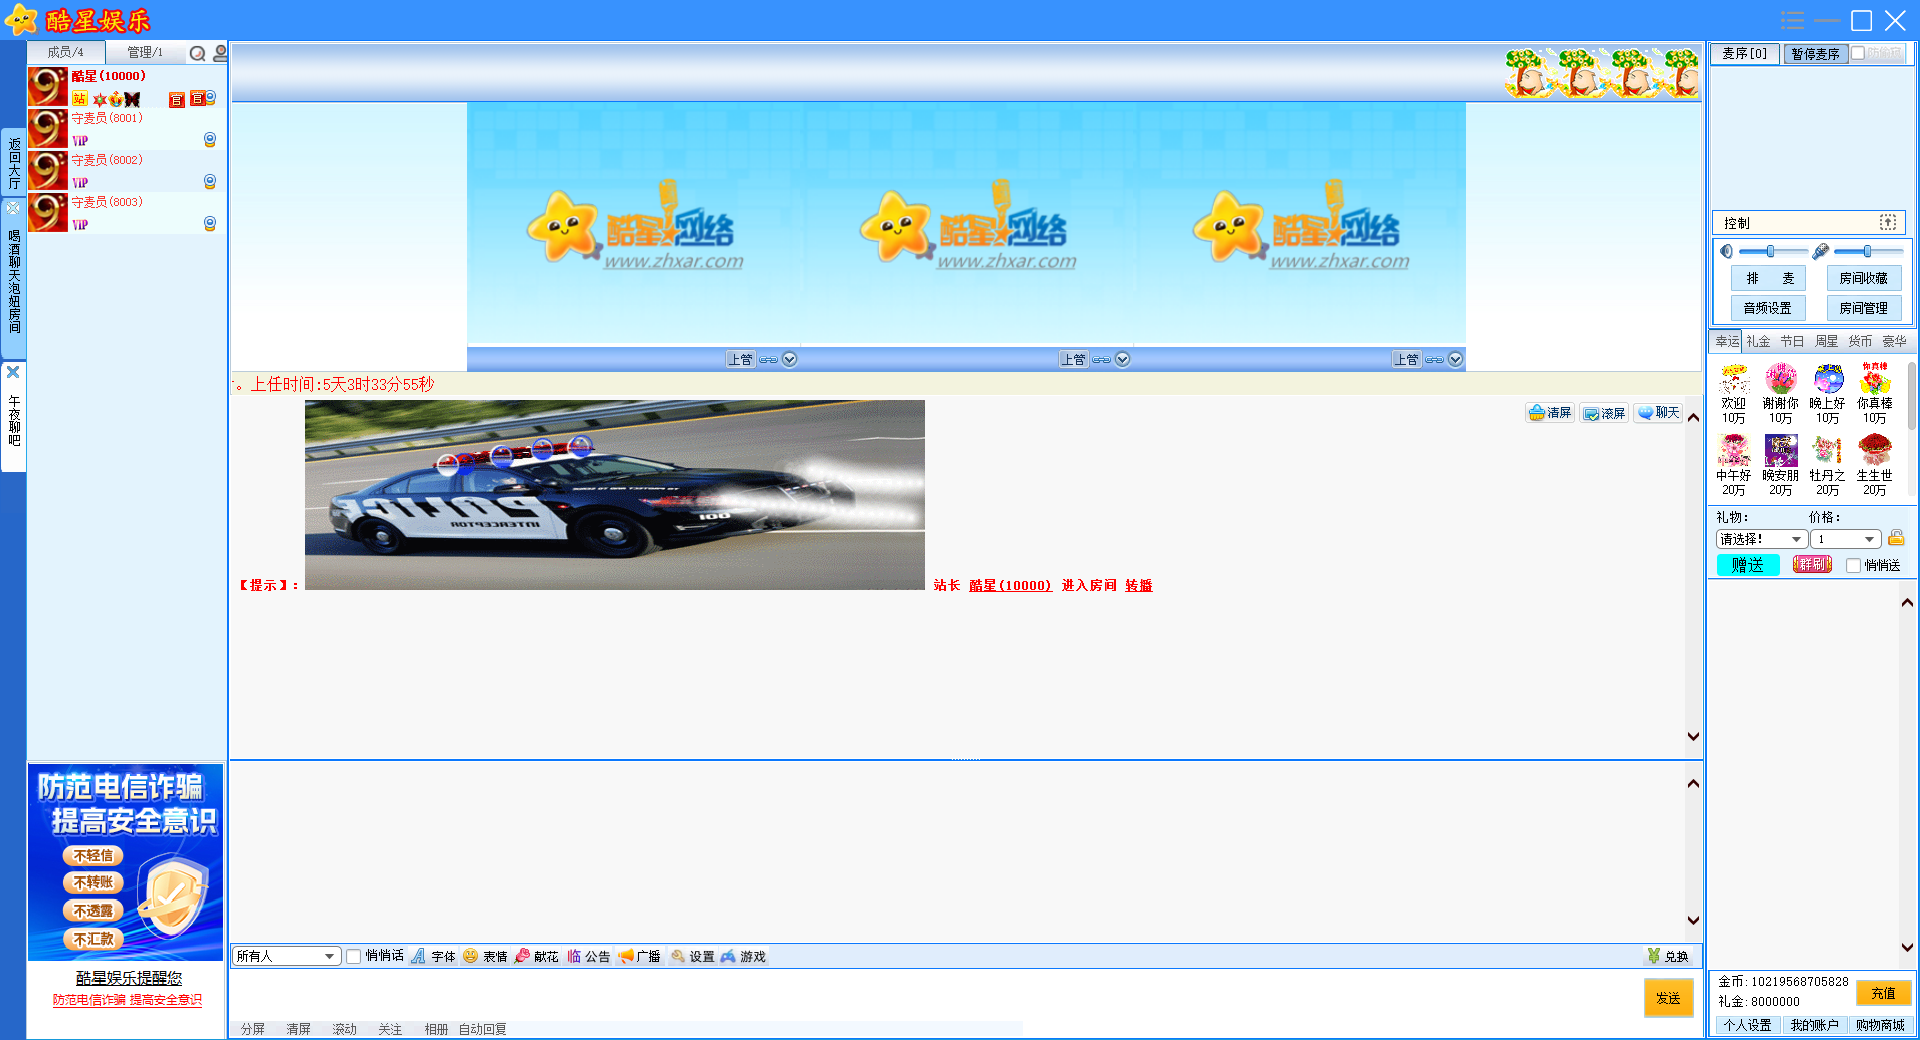Toggle the checkbox beside 暂停麦序
Viewport: 1920px width, 1040px height.
click(1858, 54)
